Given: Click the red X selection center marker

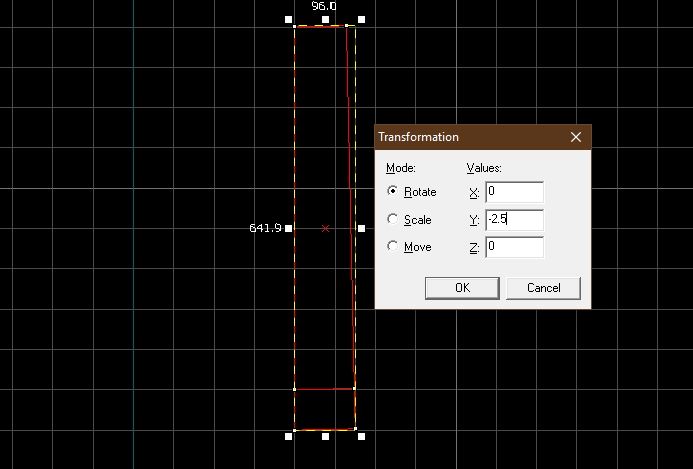Looking at the screenshot, I should pyautogui.click(x=325, y=229).
